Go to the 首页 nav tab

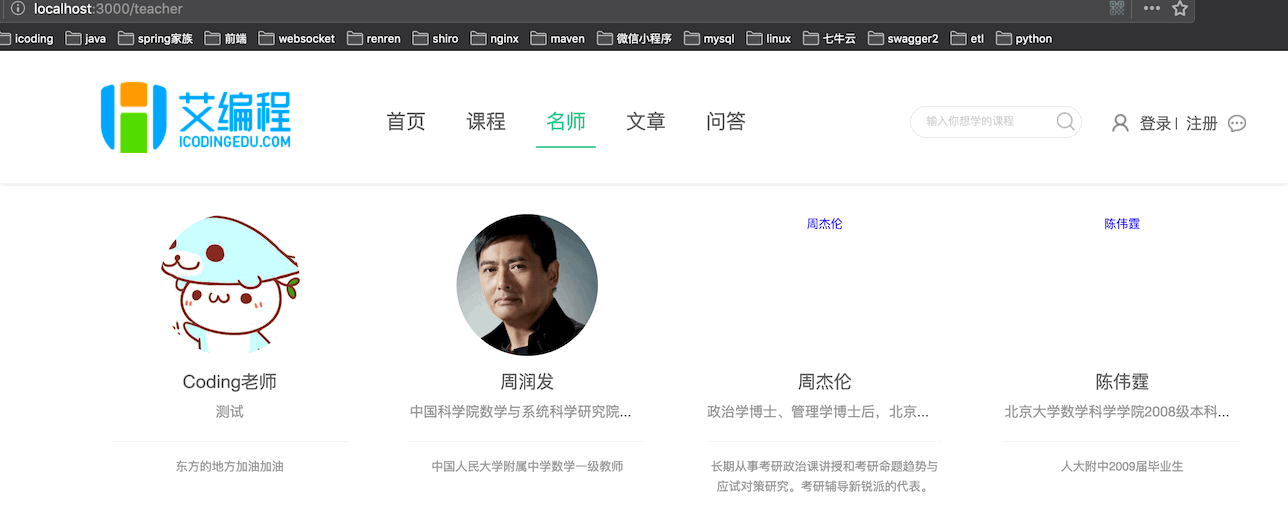click(x=406, y=122)
